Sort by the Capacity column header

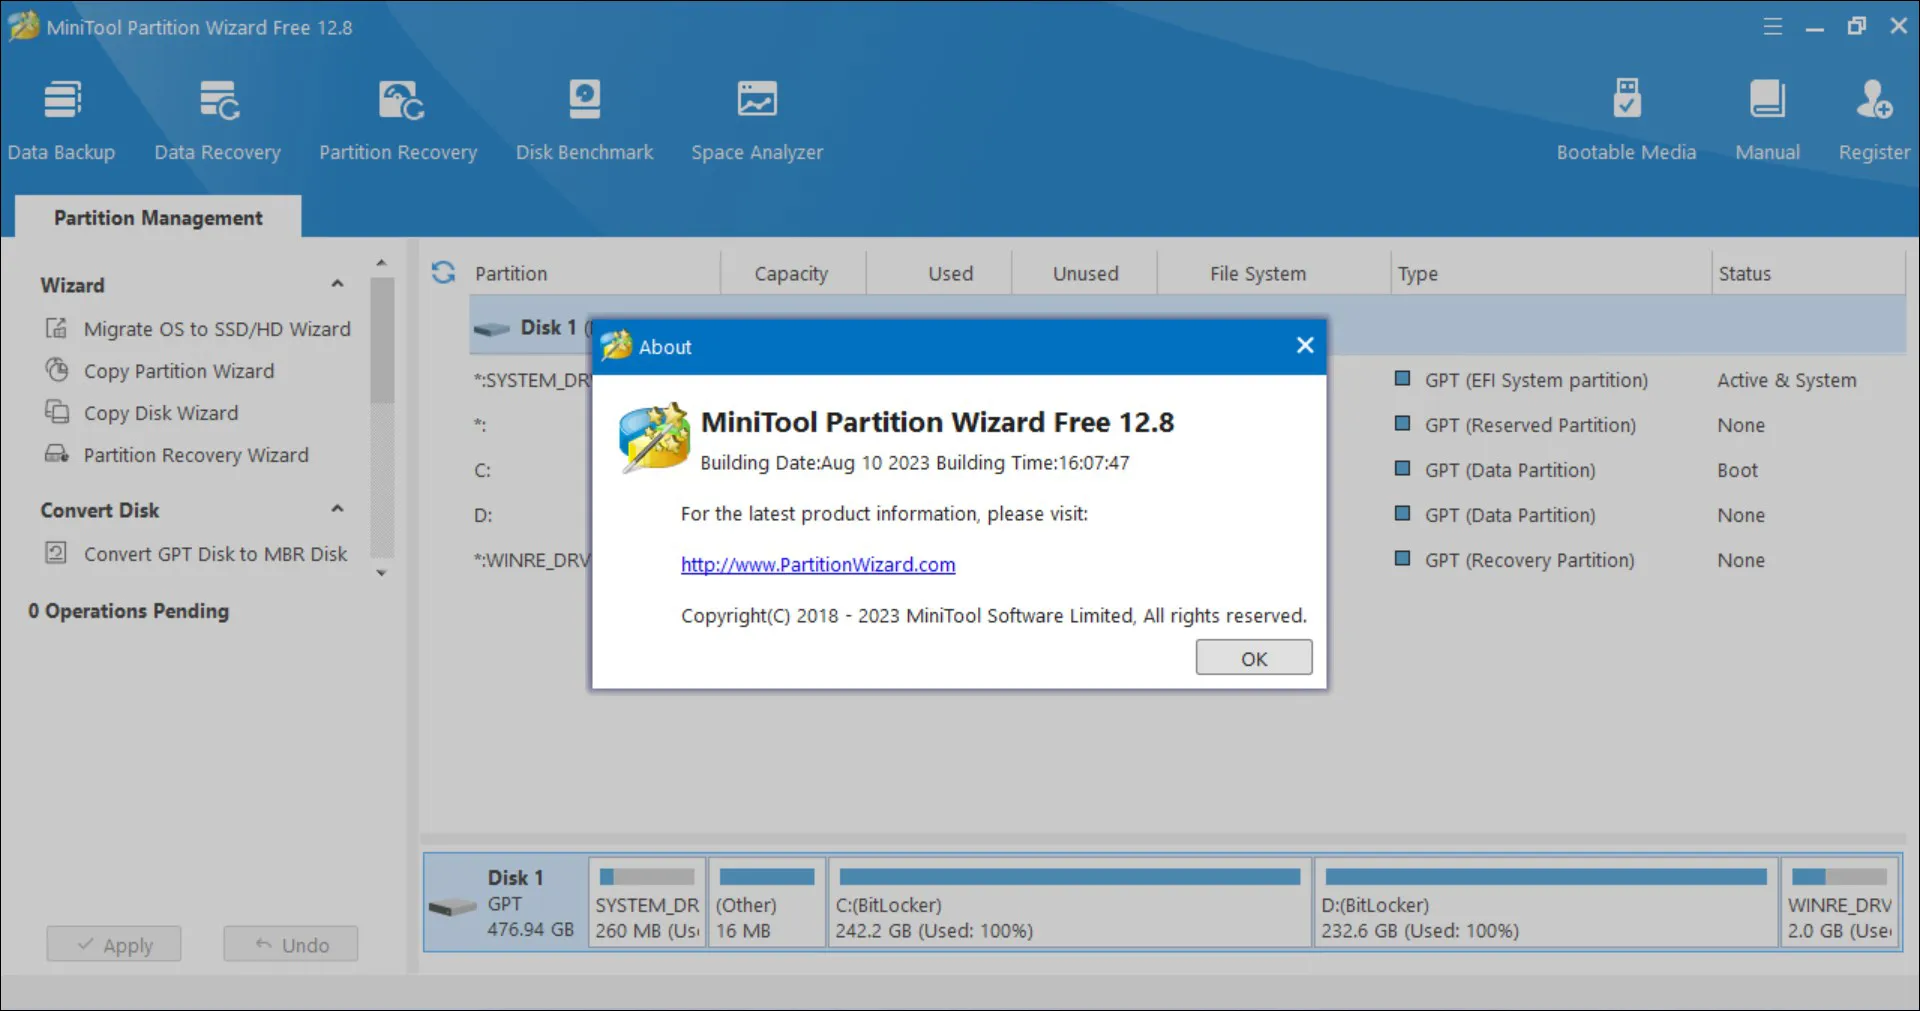791,274
